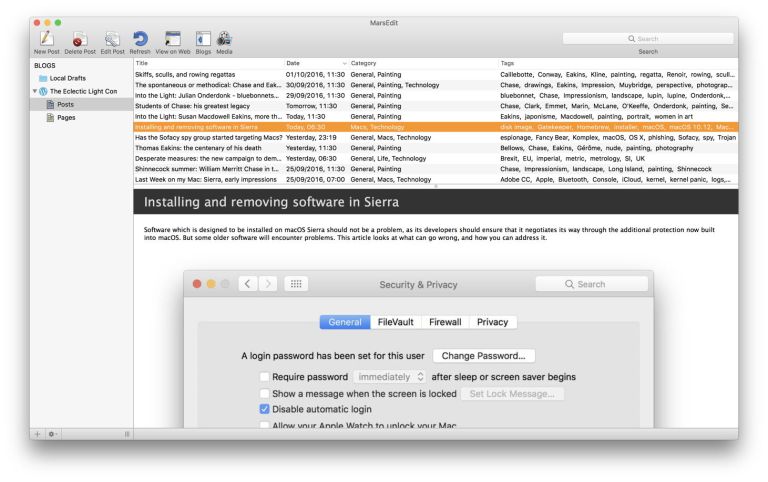Switch to the Privacy tab
This screenshot has height=482, width=768.
point(493,322)
